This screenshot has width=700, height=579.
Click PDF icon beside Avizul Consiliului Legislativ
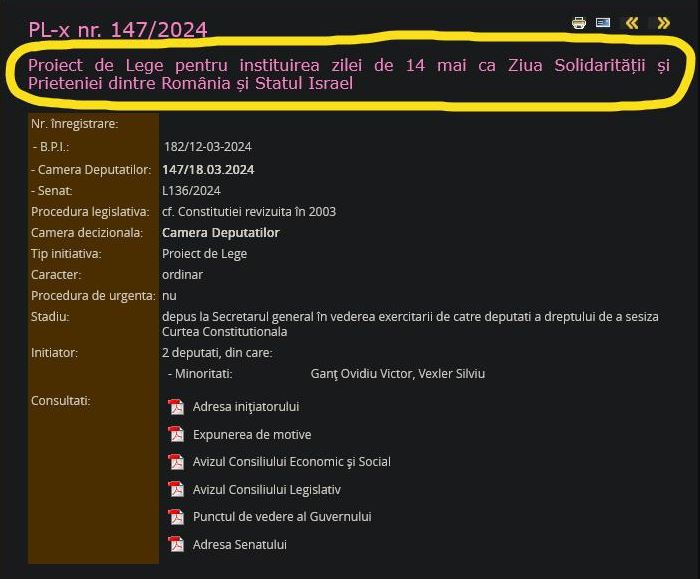(x=177, y=490)
